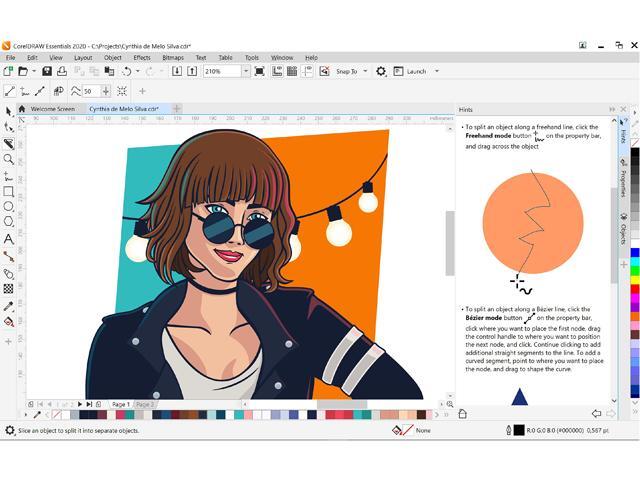Toggle auto-close on cut option

(58, 91)
